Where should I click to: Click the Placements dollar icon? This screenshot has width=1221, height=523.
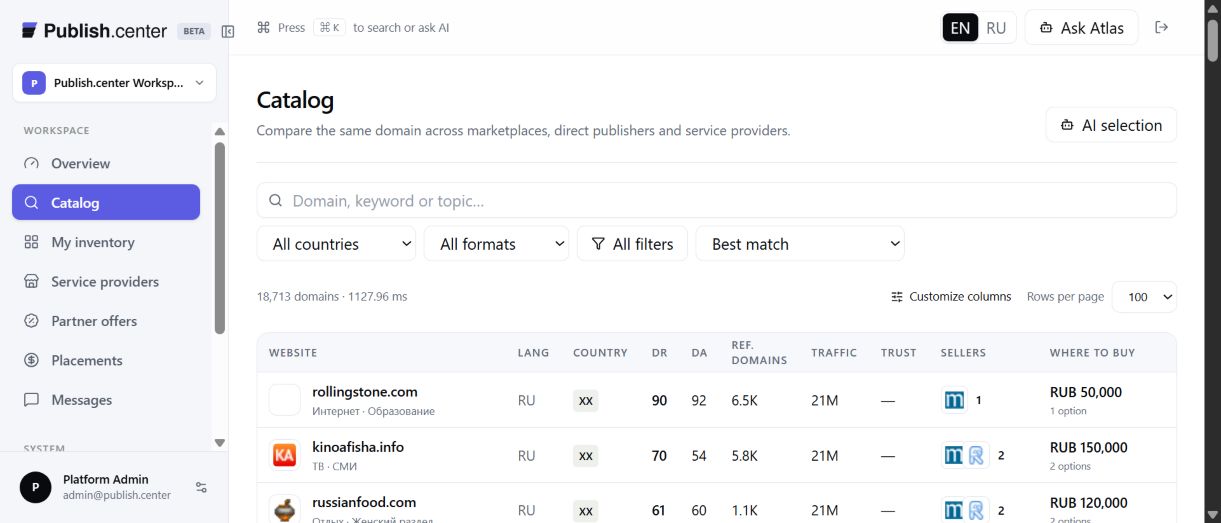32,360
